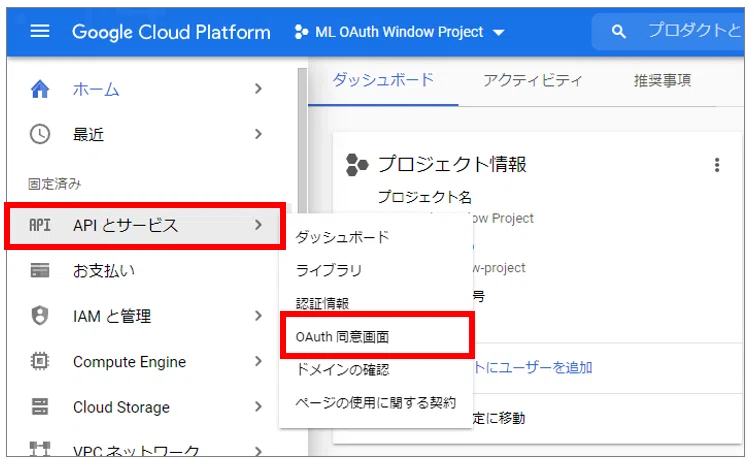755x467 pixels.
Task: Open the hamburger navigation menu
Action: pyautogui.click(x=39, y=32)
